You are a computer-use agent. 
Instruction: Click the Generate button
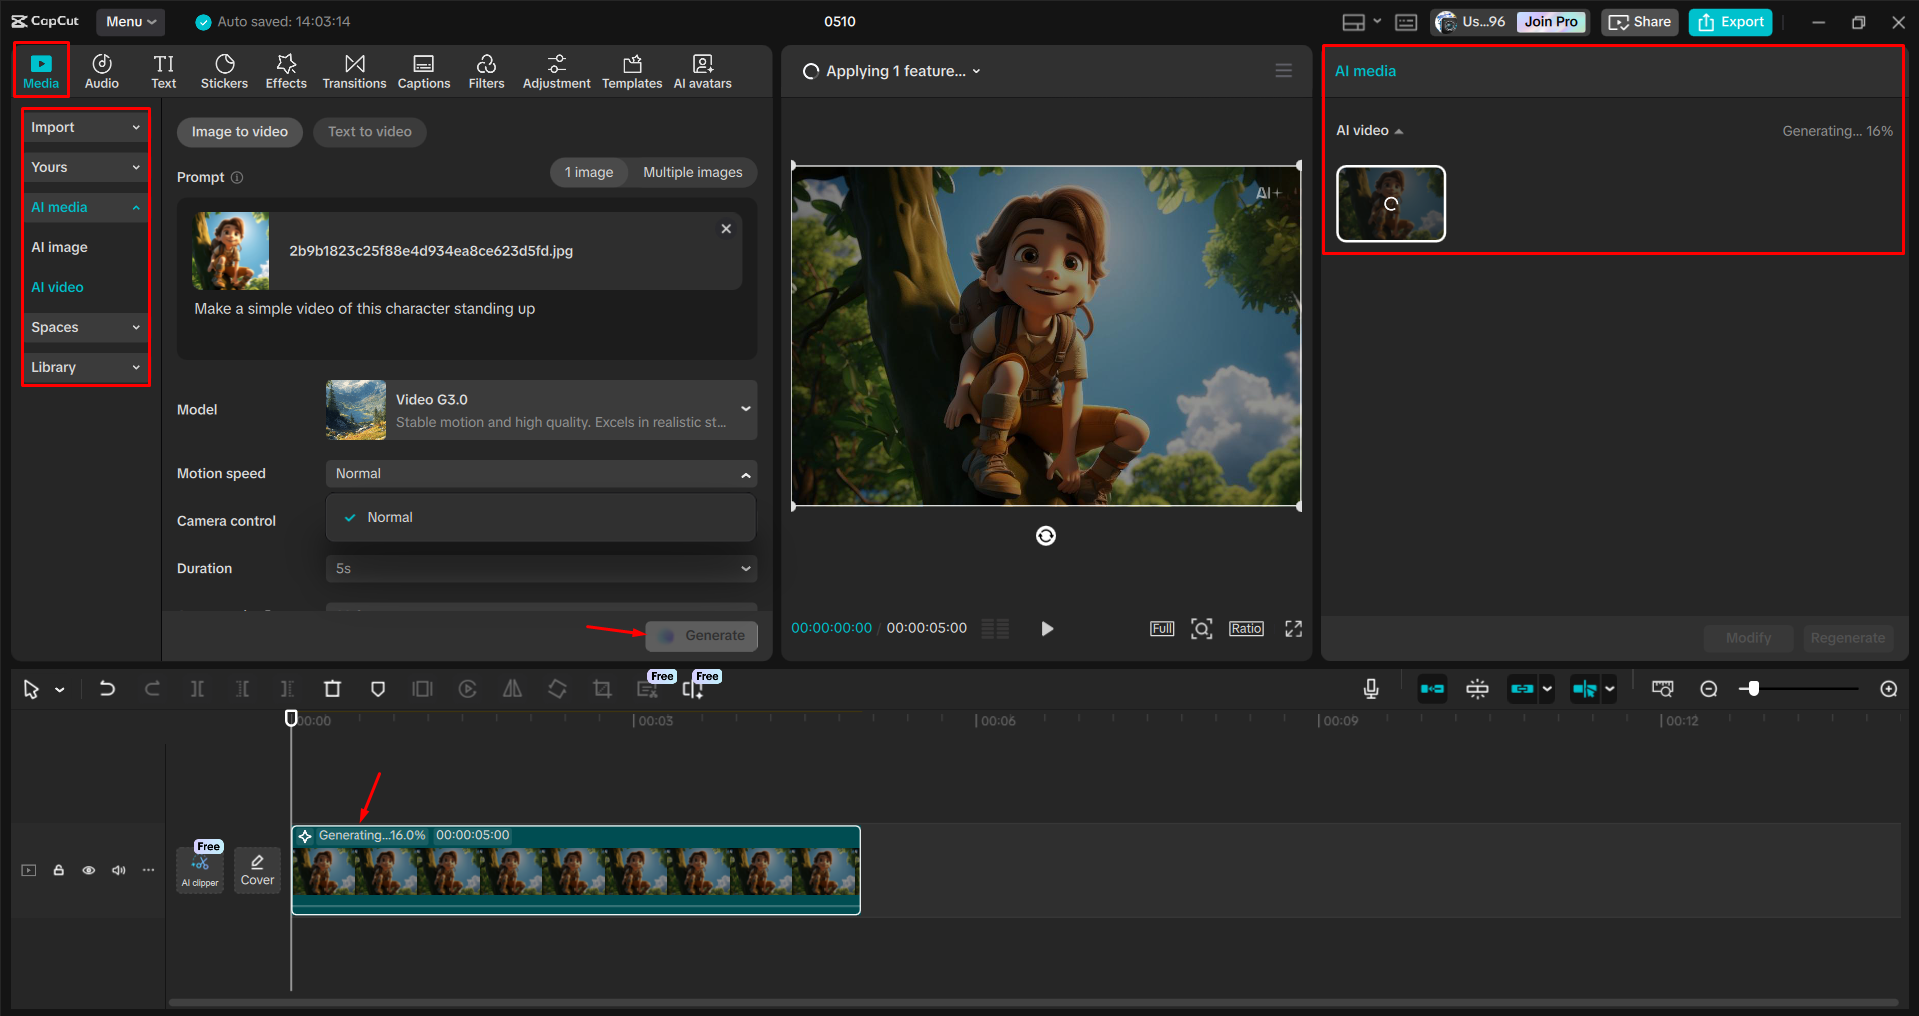(701, 636)
